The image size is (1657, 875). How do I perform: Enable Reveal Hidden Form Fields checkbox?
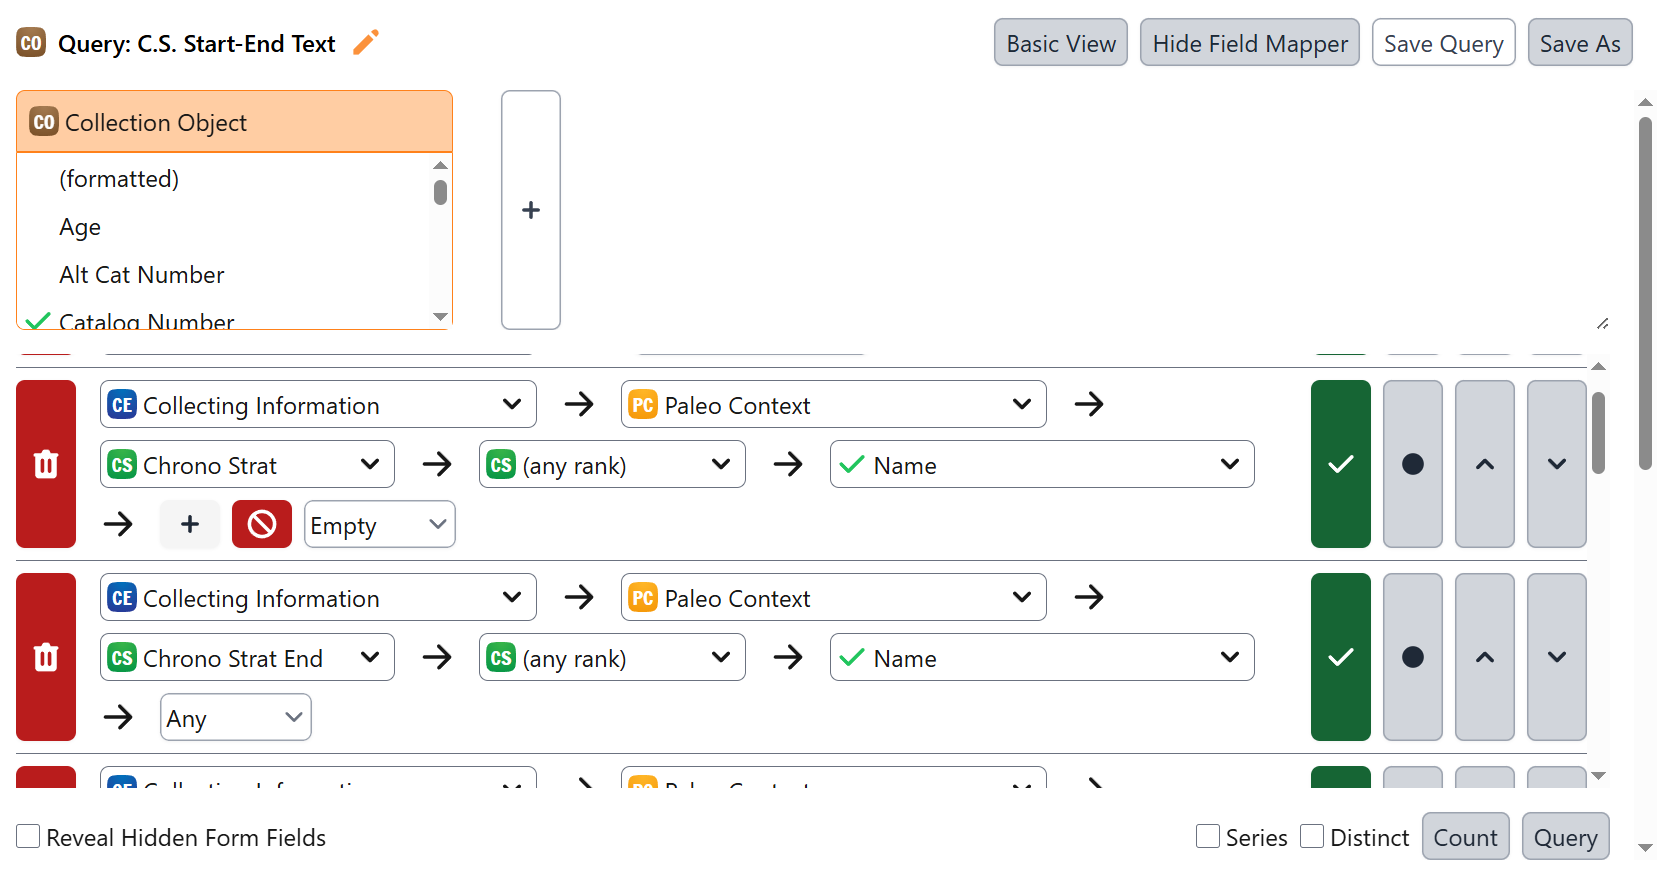pyautogui.click(x=29, y=837)
